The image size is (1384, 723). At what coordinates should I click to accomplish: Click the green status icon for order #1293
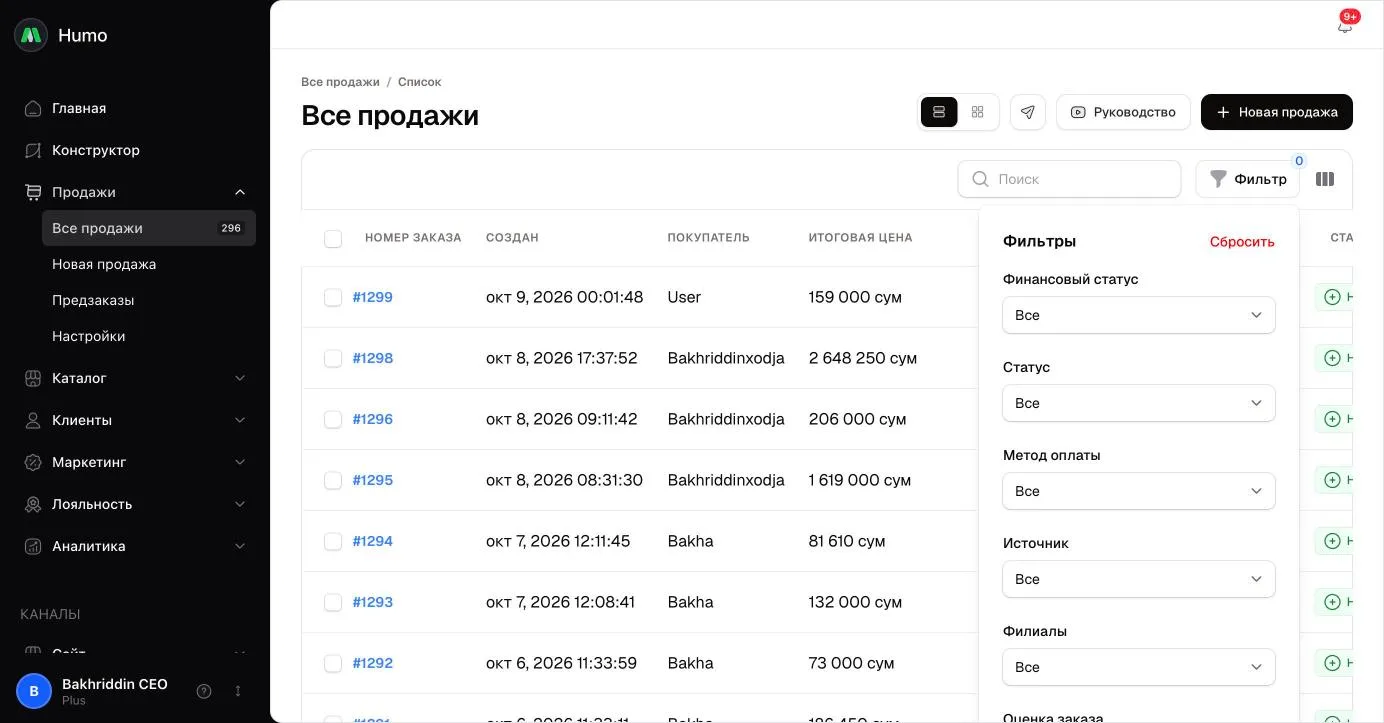1332,602
